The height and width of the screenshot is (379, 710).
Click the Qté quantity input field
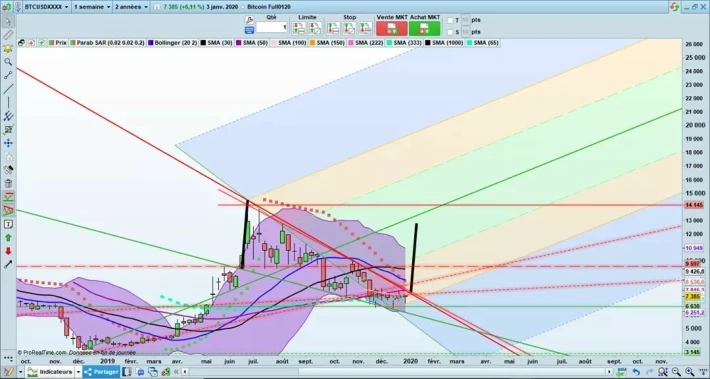click(x=272, y=28)
